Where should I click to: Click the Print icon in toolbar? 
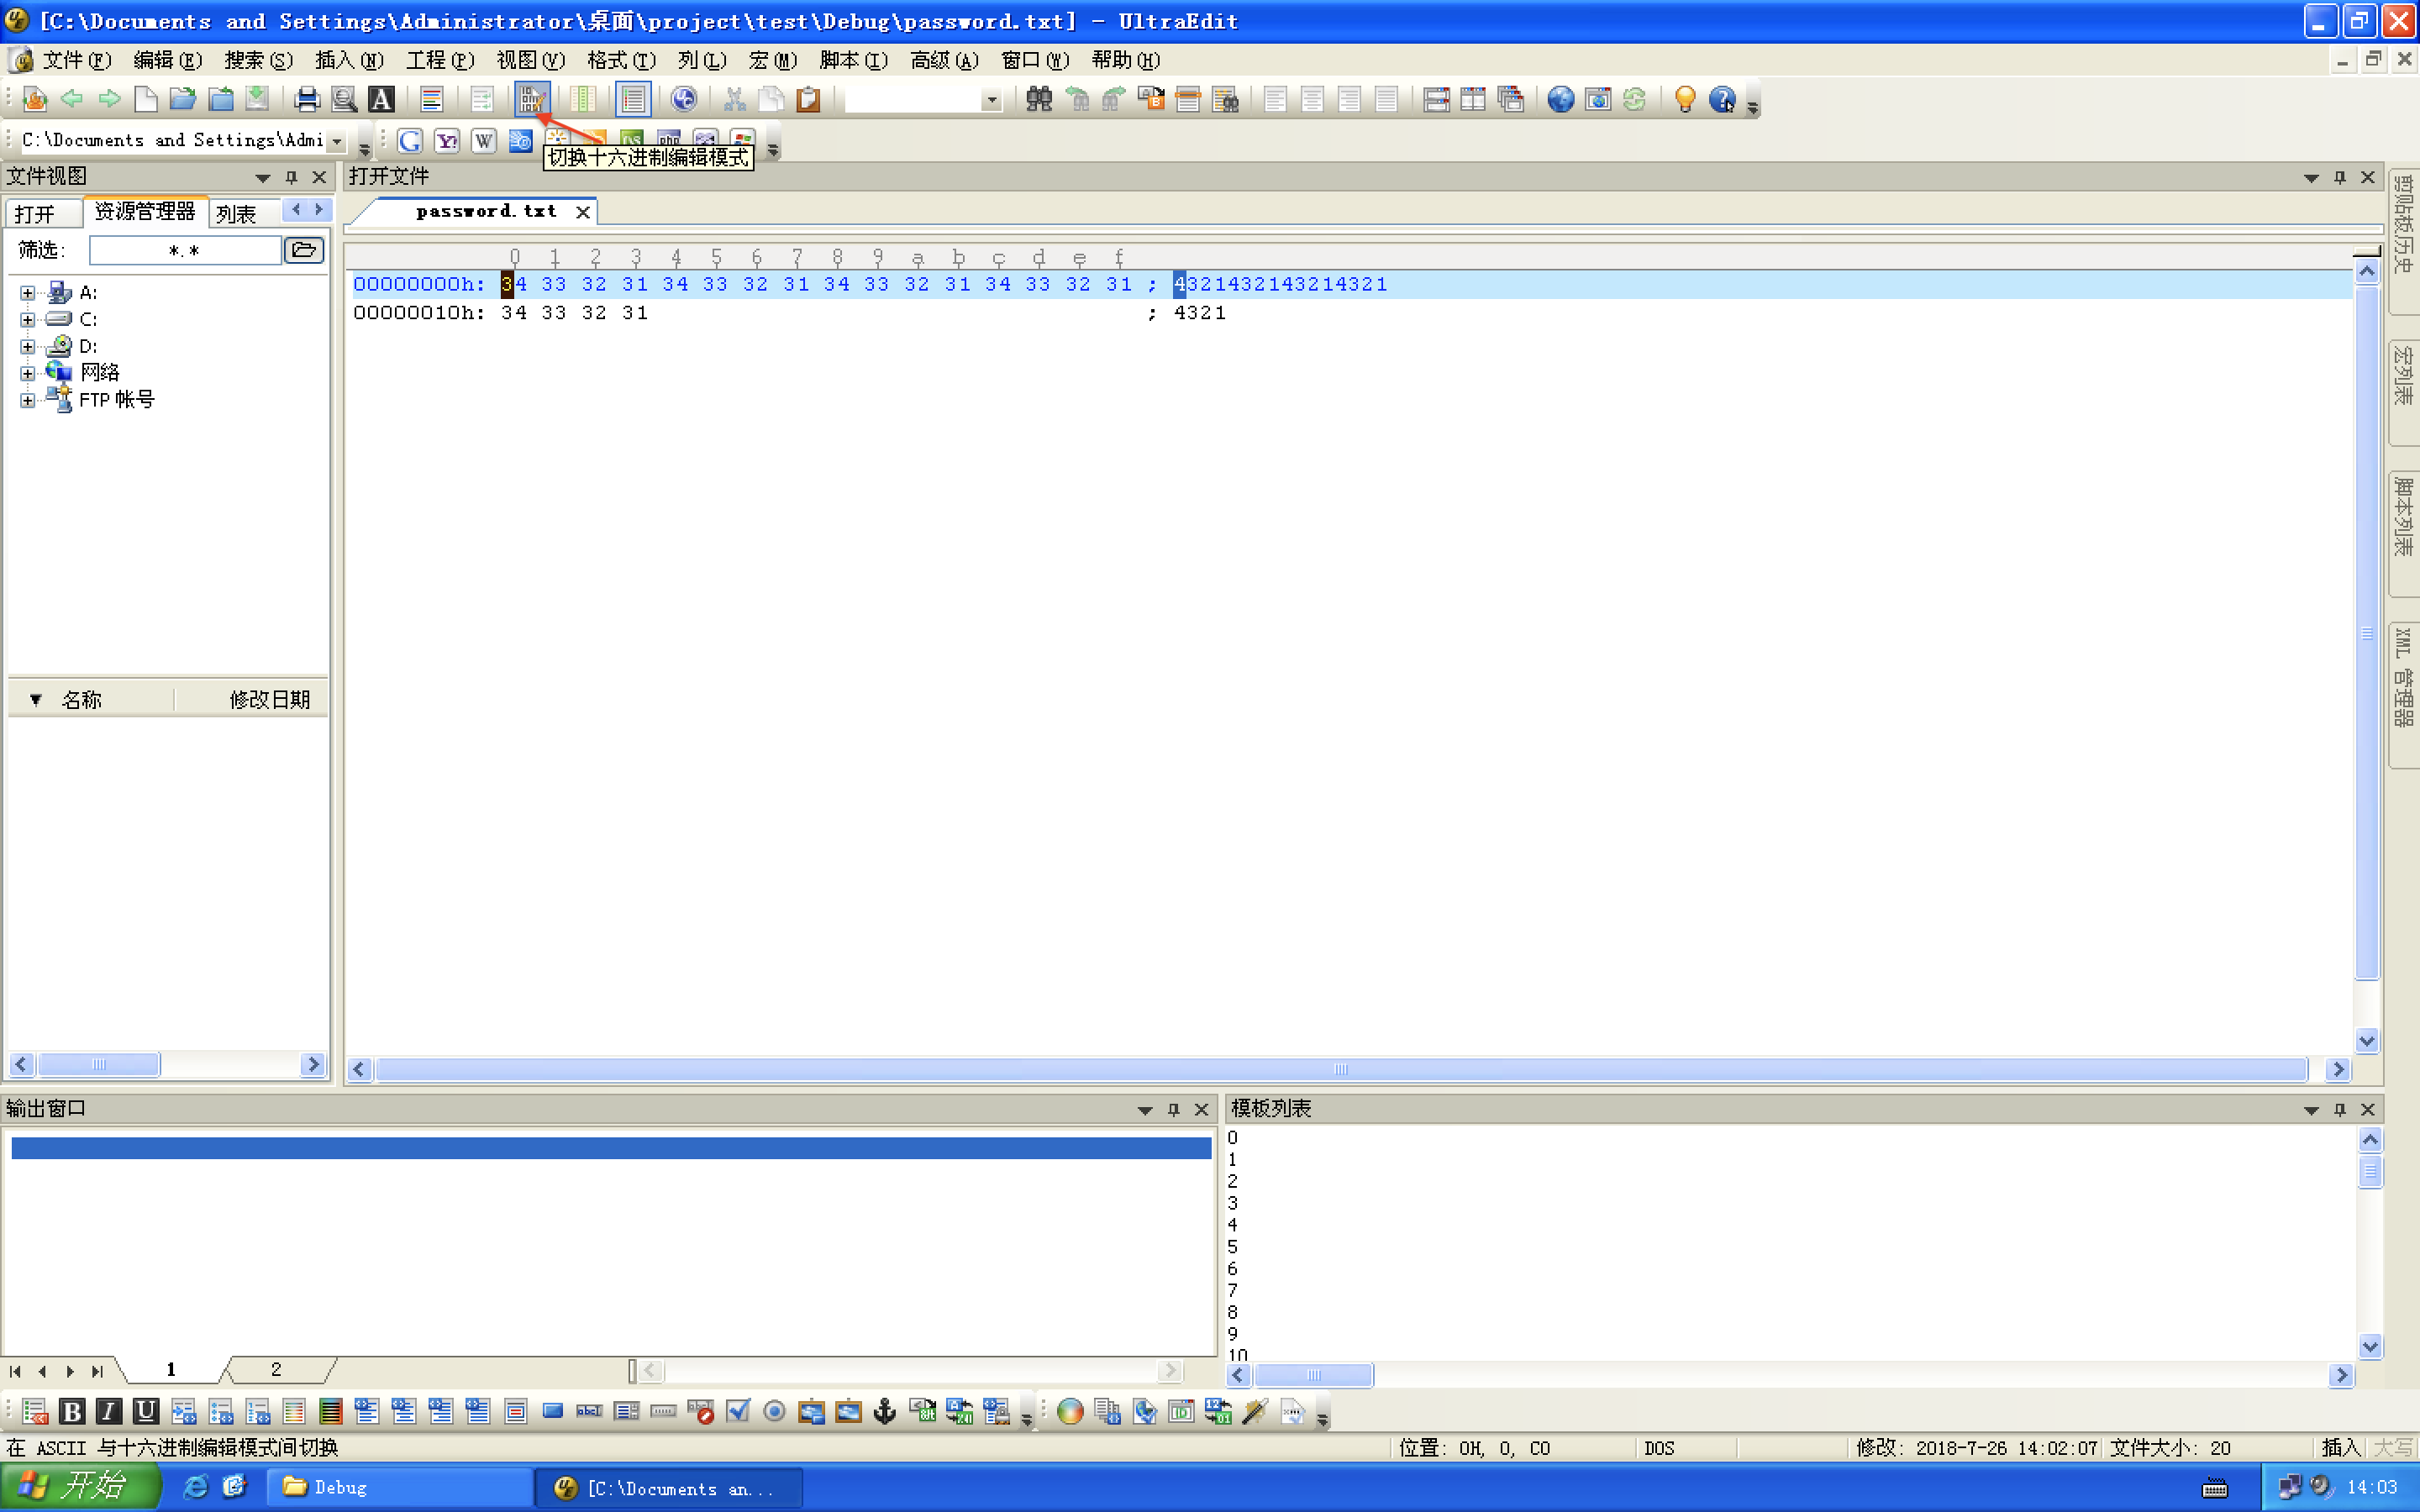click(x=307, y=99)
